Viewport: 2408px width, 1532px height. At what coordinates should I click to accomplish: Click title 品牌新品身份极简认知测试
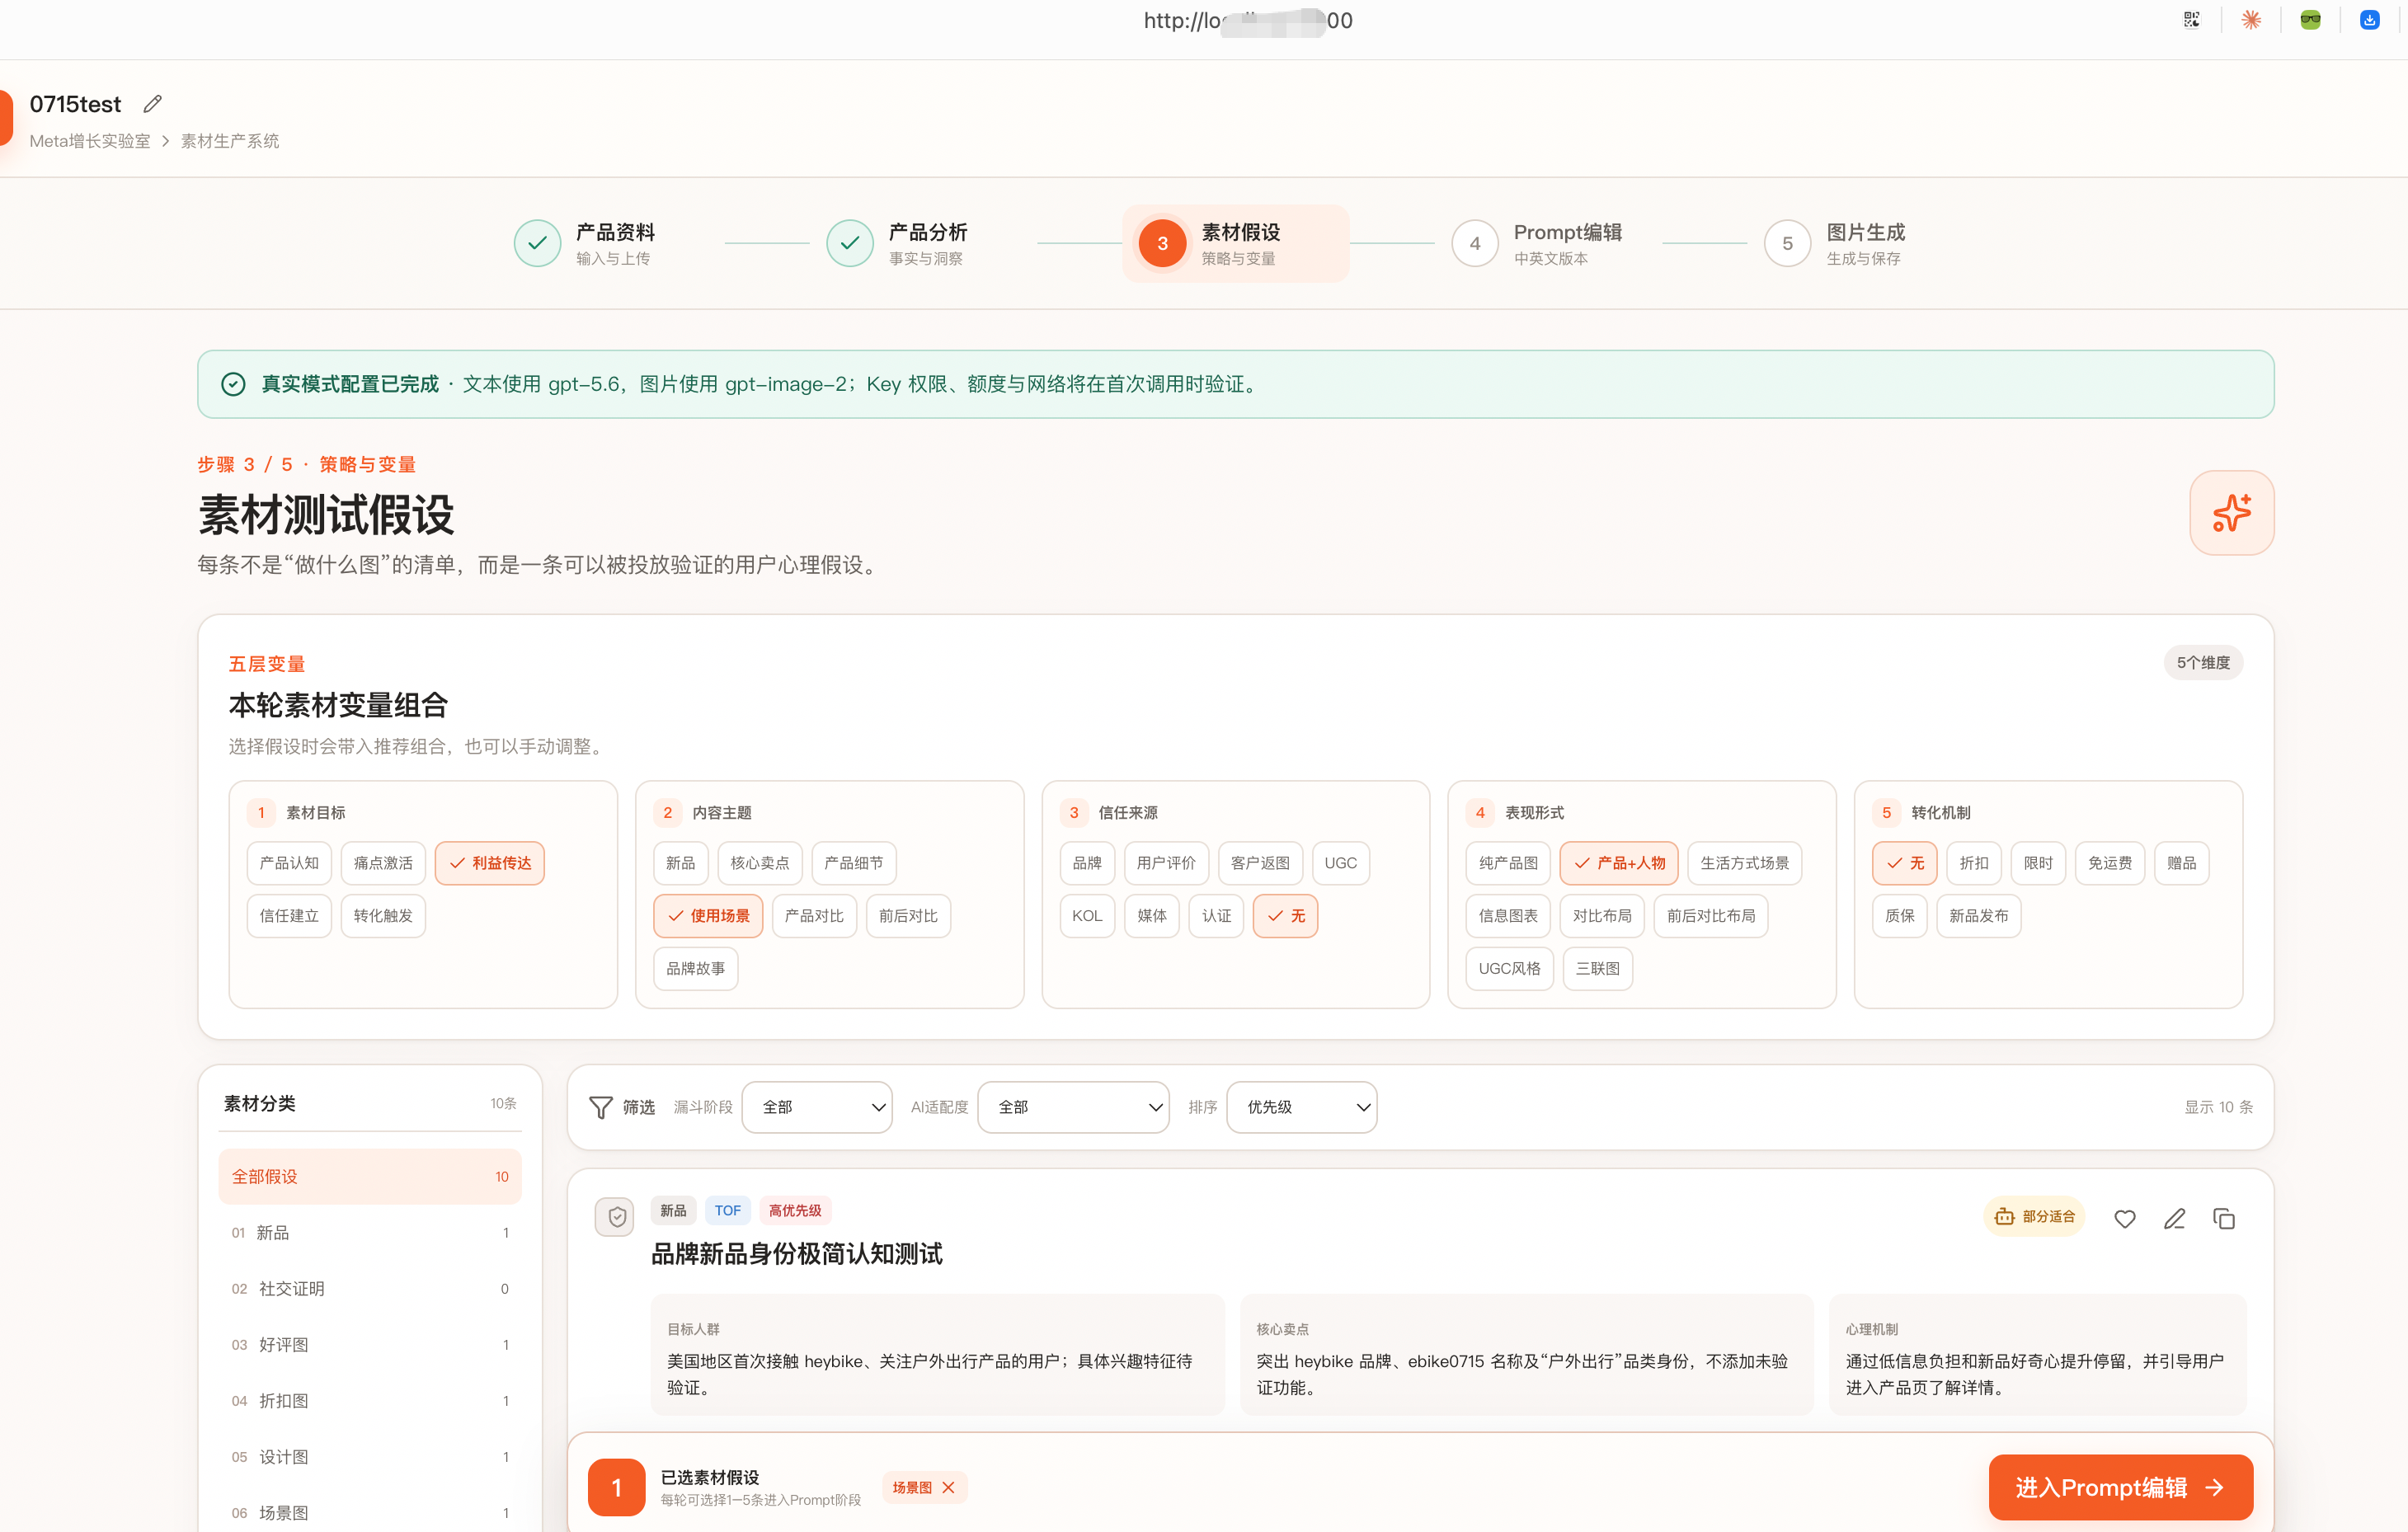pos(797,1254)
